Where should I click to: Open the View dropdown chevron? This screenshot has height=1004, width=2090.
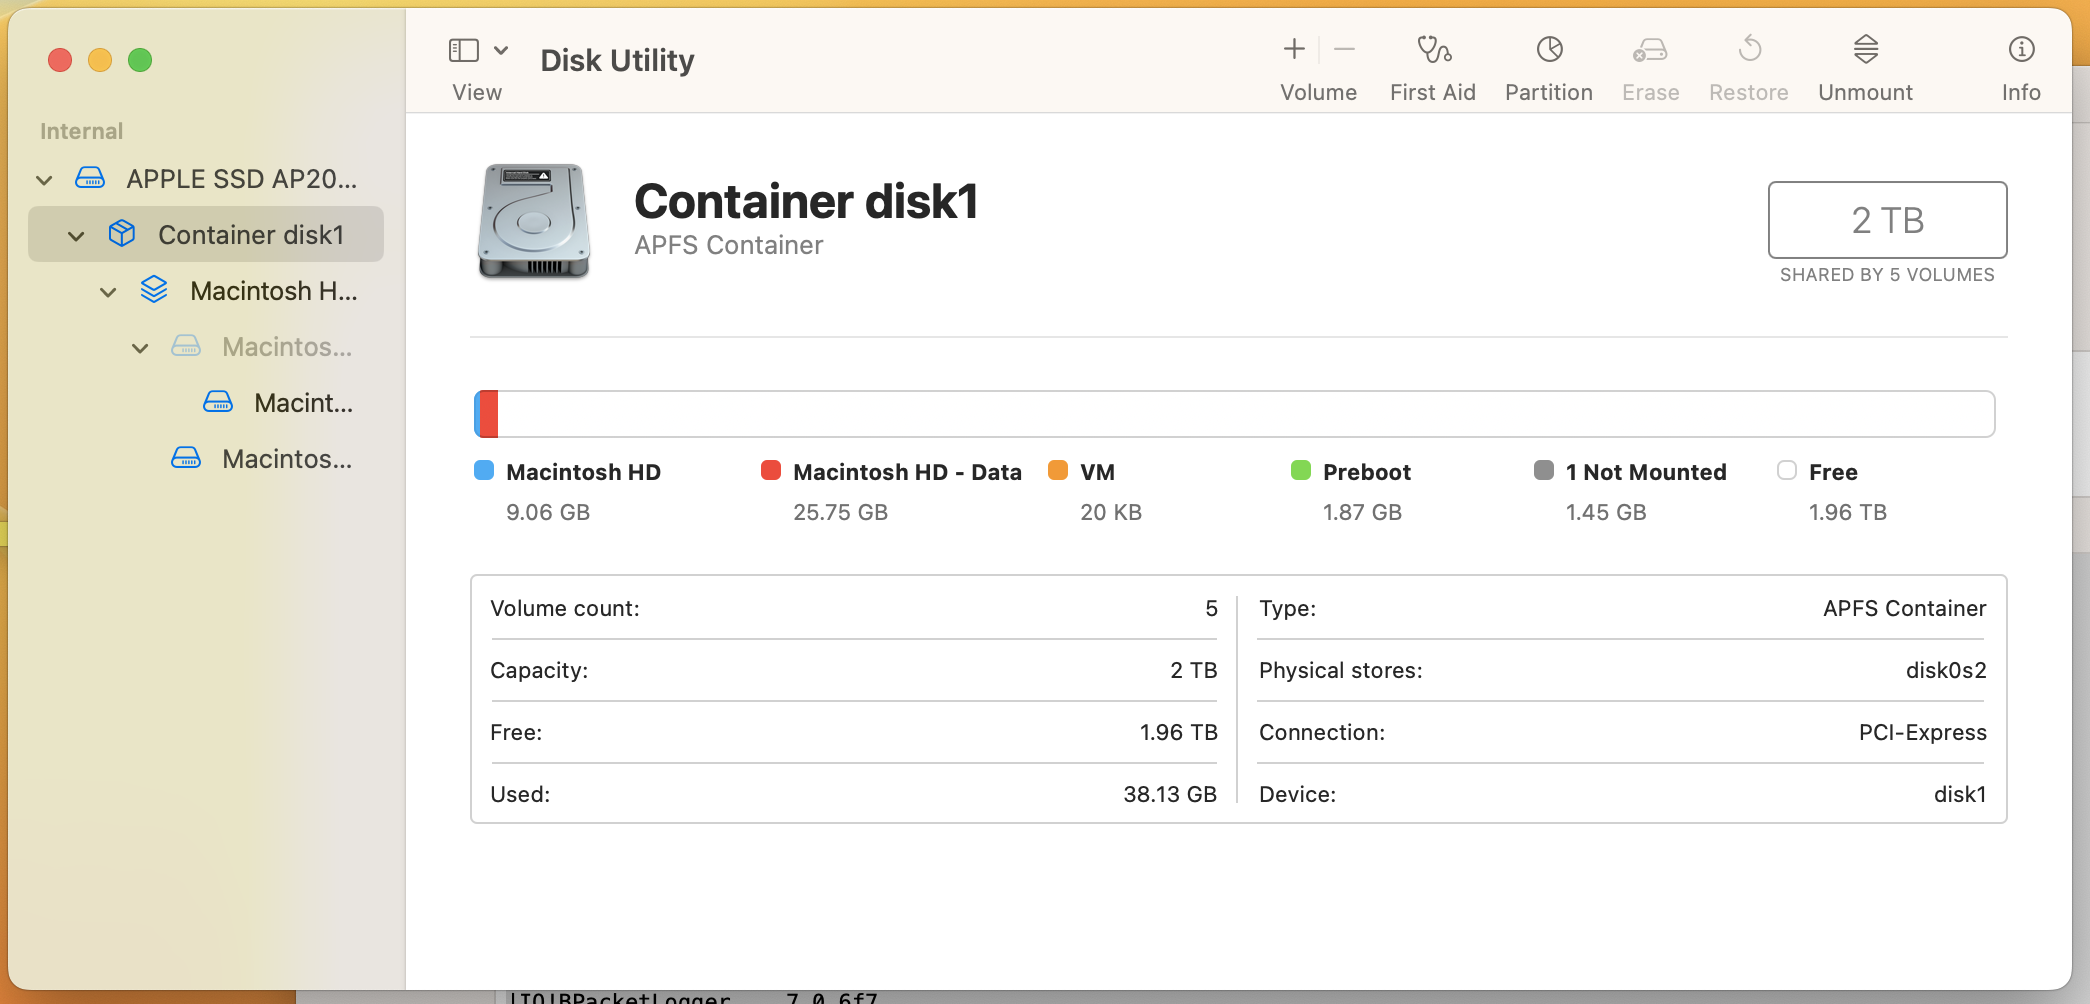coord(502,50)
